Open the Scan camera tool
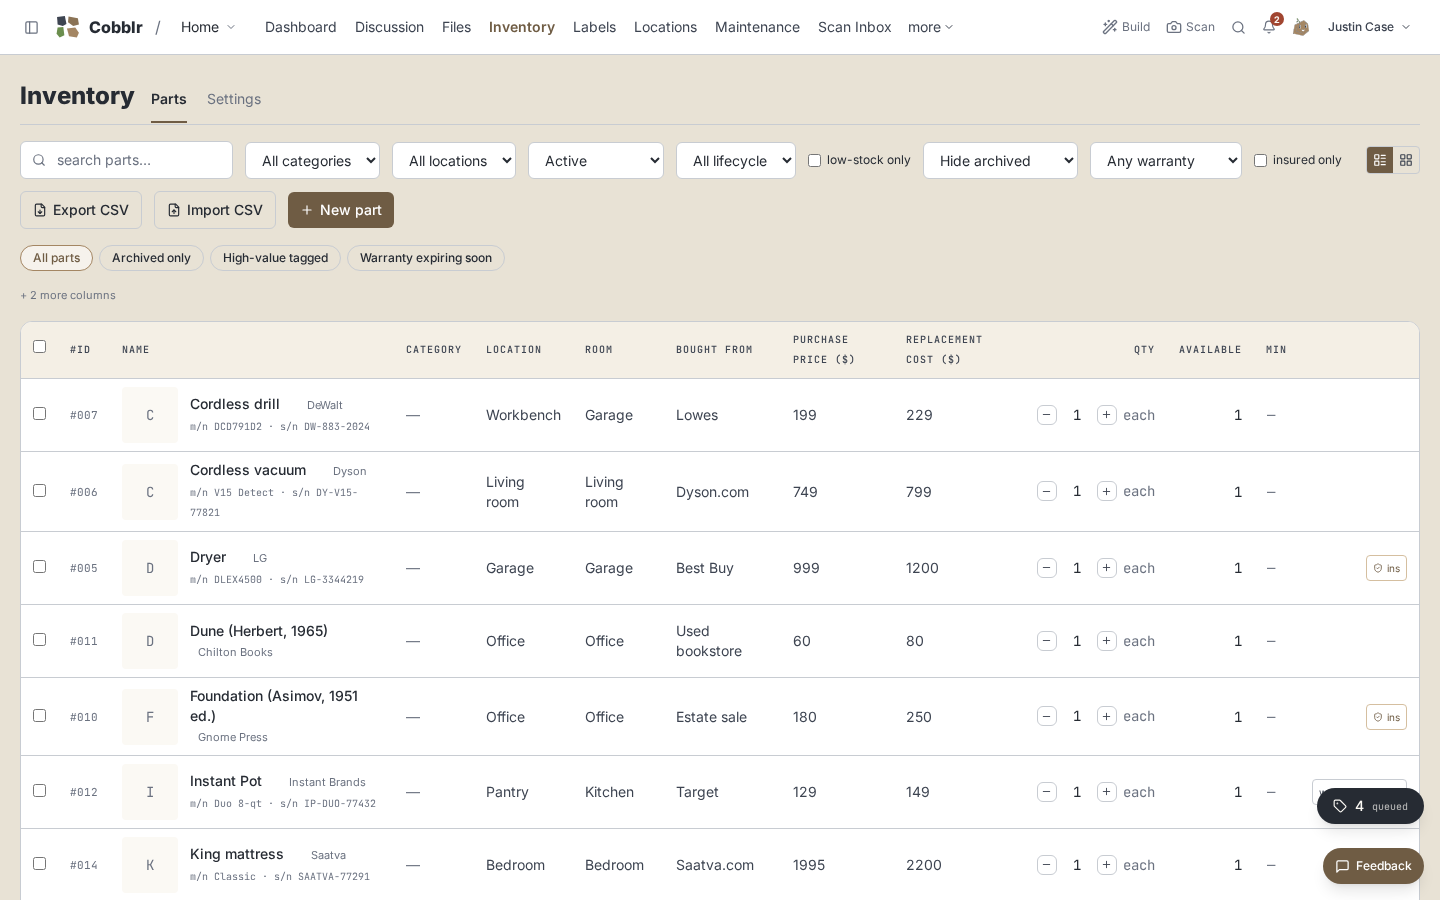The height and width of the screenshot is (900, 1440). click(x=1190, y=27)
